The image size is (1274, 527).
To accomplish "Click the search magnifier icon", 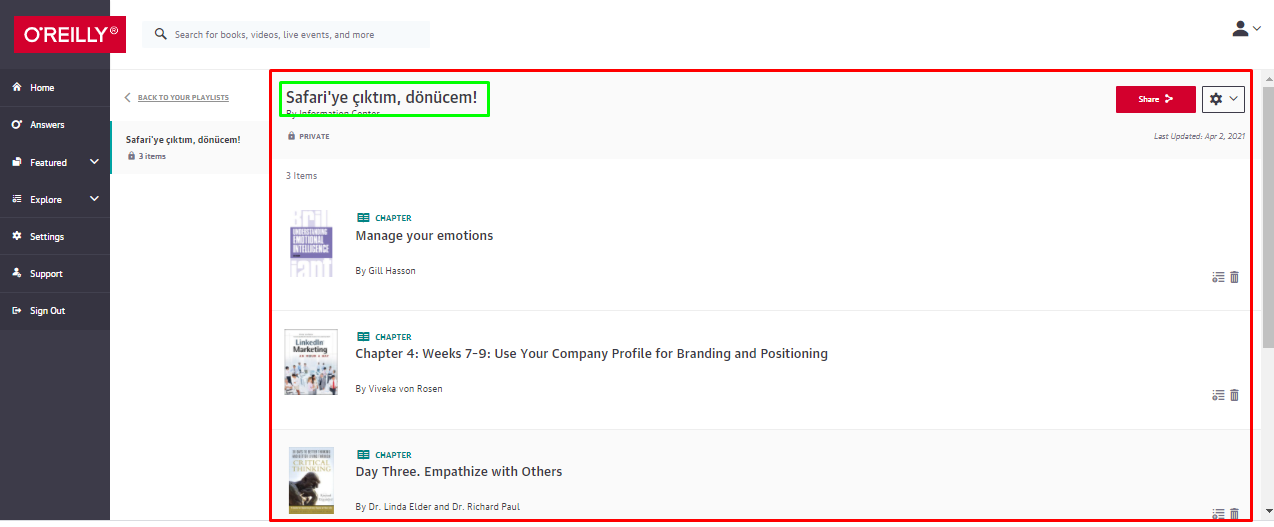I will 161,34.
